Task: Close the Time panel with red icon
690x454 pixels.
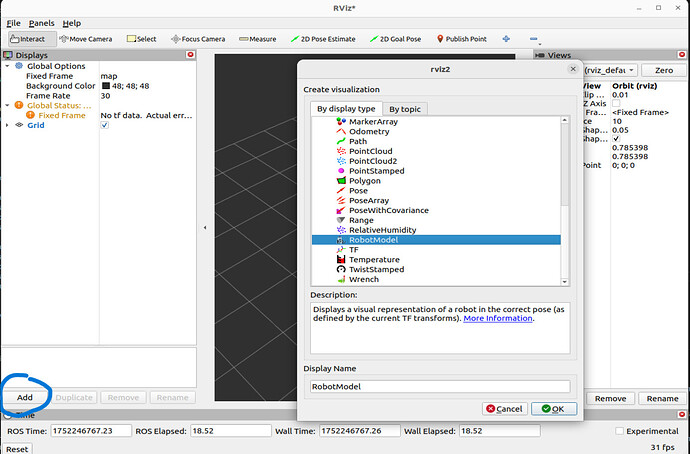Action: tap(682, 414)
